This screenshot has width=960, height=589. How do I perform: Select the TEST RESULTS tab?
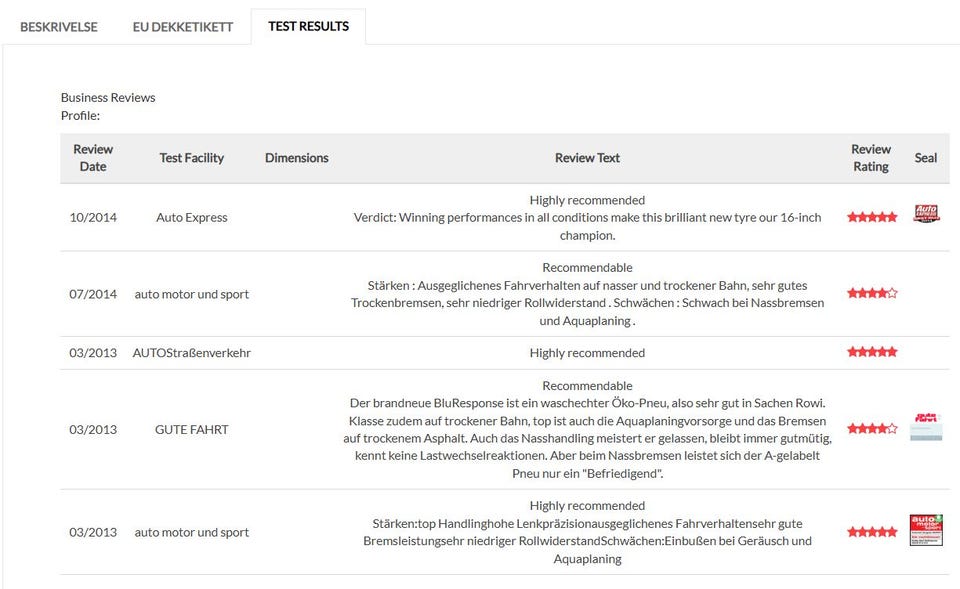309,26
